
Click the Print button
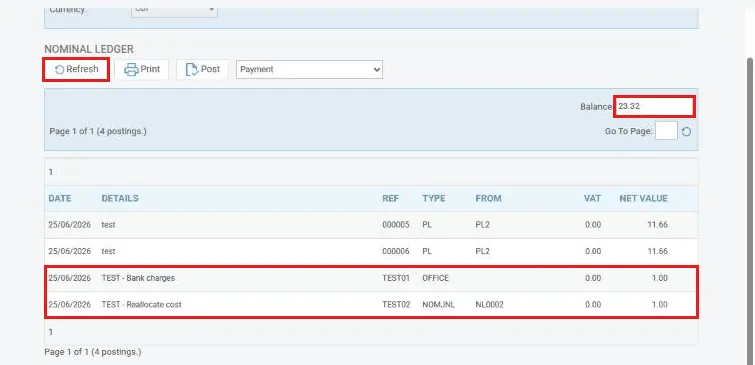142,69
